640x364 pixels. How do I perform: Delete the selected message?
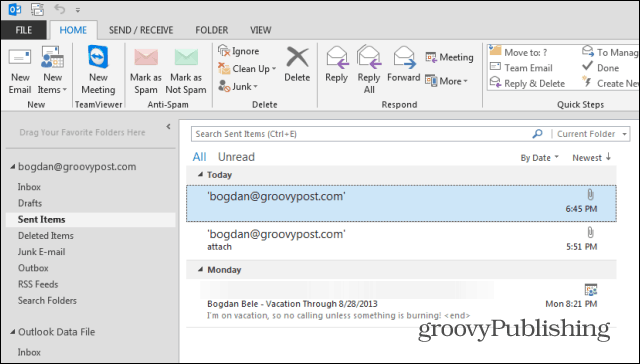[x=297, y=64]
